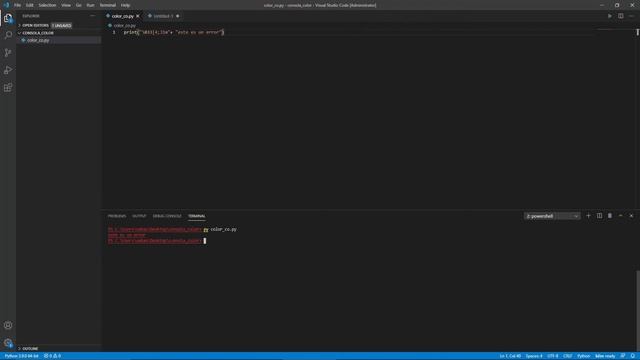Open the Extensions view
The image size is (640, 360).
point(8,88)
